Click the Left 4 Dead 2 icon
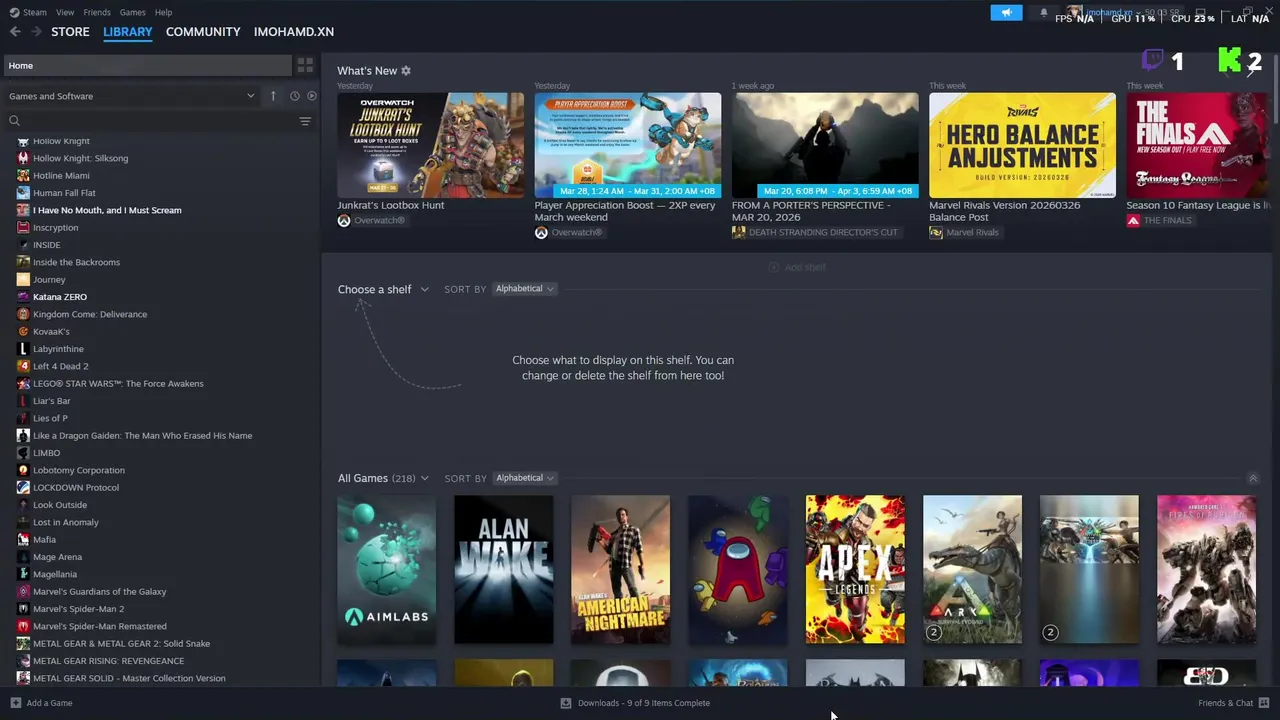Viewport: 1280px width, 720px height. point(23,366)
